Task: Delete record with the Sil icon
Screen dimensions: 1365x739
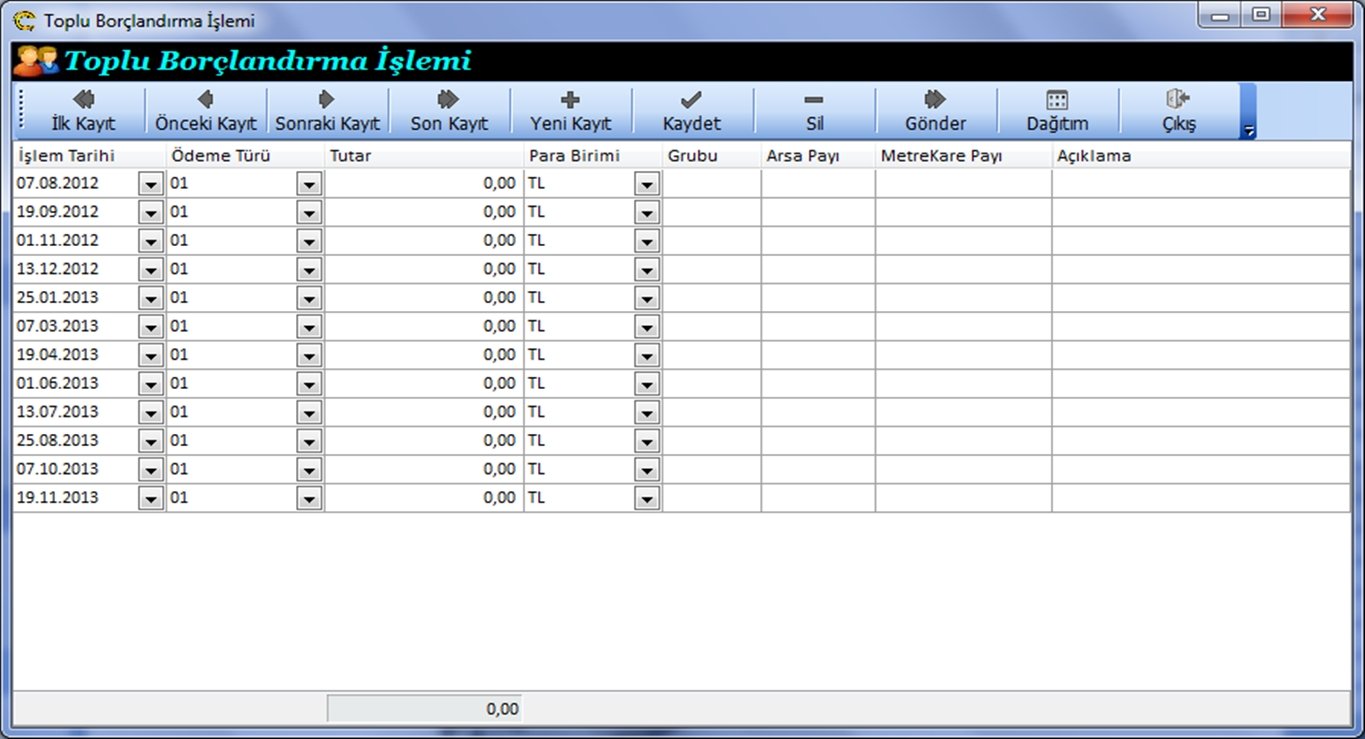Action: [813, 100]
